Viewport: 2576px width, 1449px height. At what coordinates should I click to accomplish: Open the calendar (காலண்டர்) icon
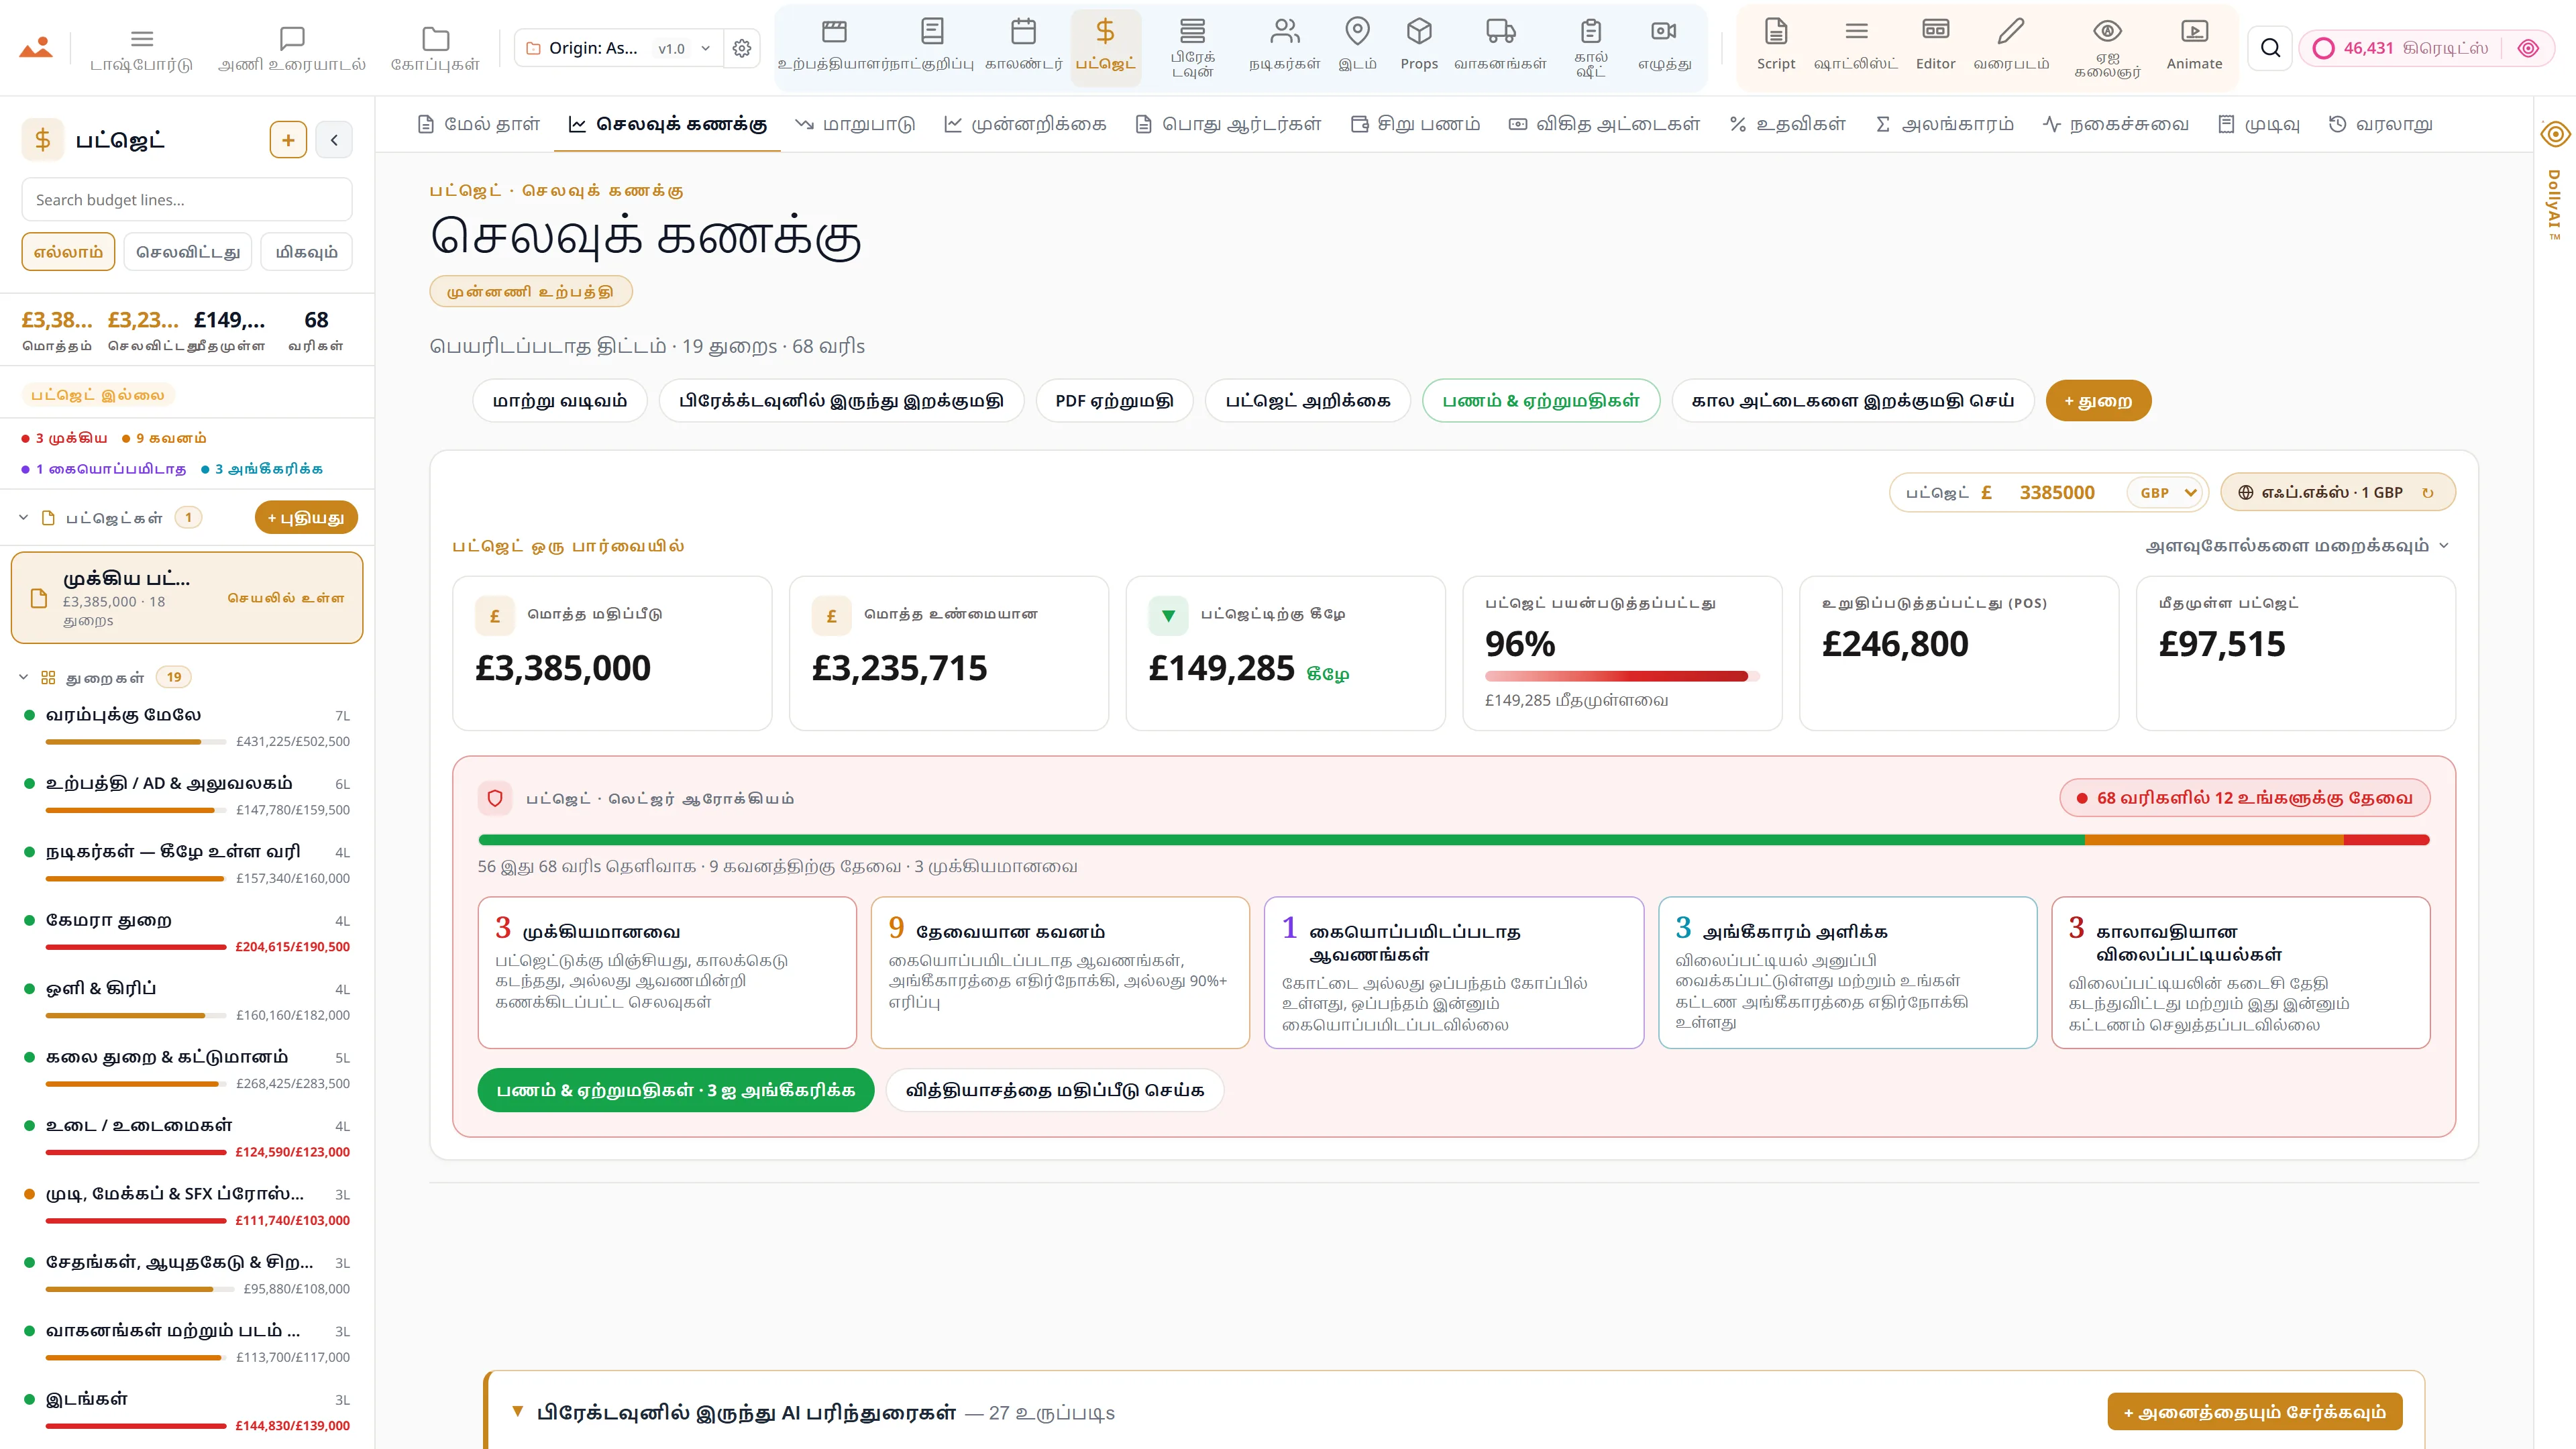coord(1023,31)
